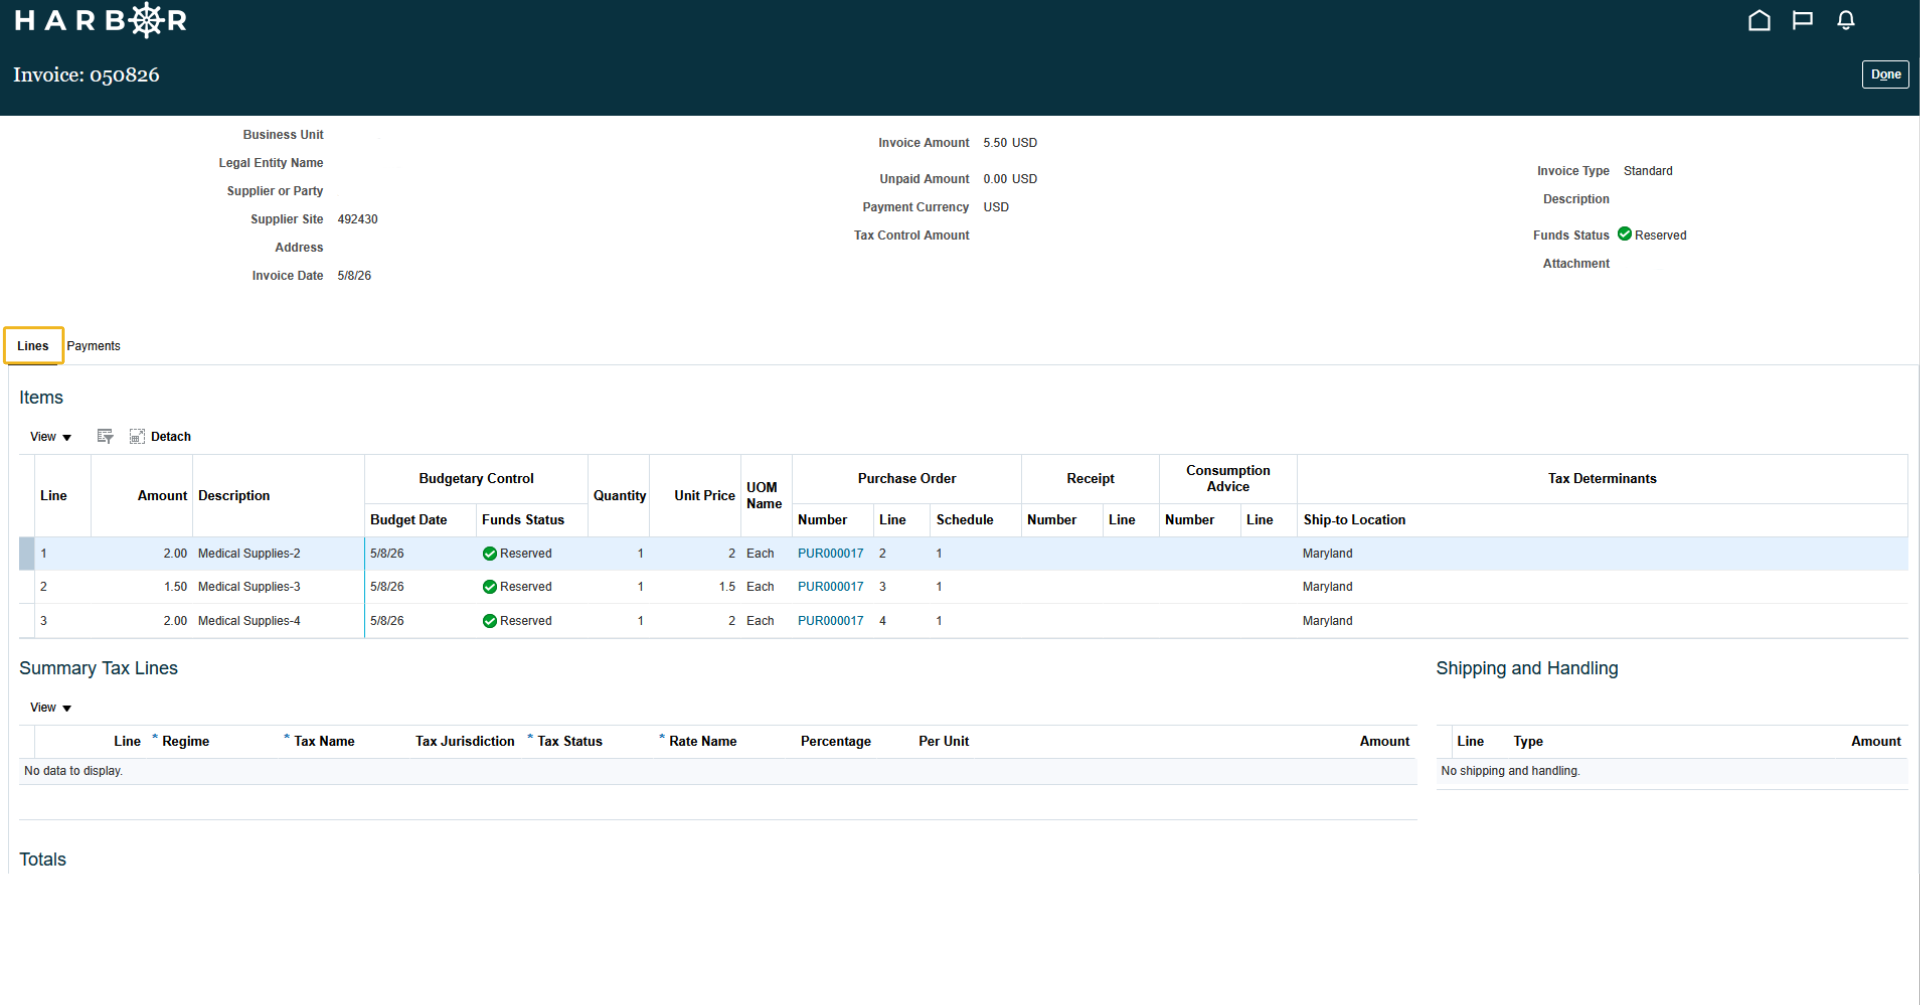Open the Home icon in header

[x=1759, y=20]
